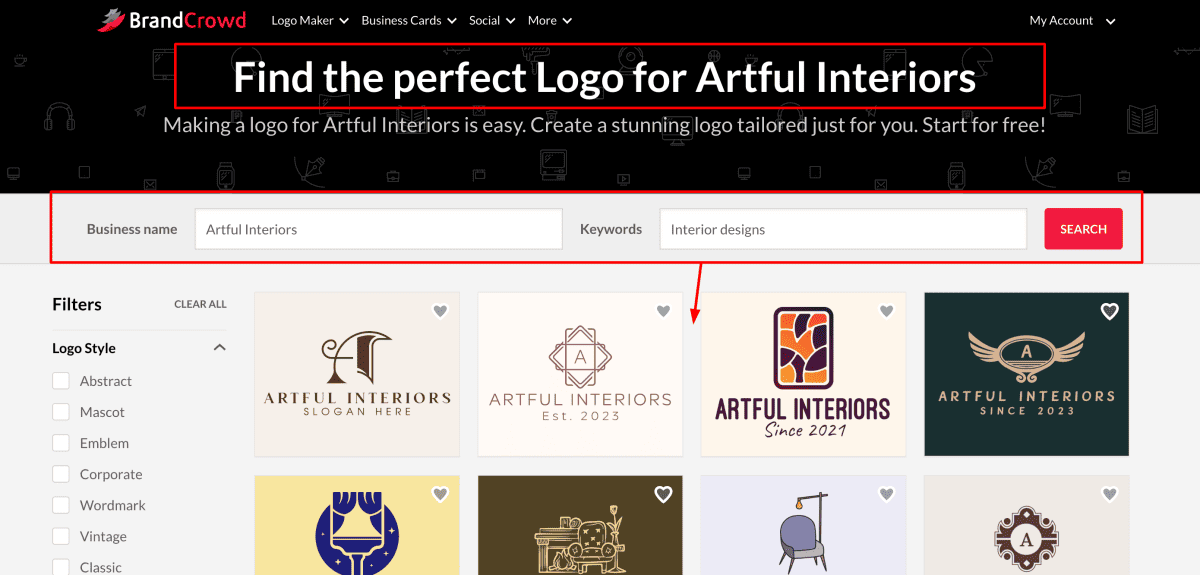Image resolution: width=1200 pixels, height=575 pixels.
Task: Collapse the Logo Style filter section
Action: (220, 348)
